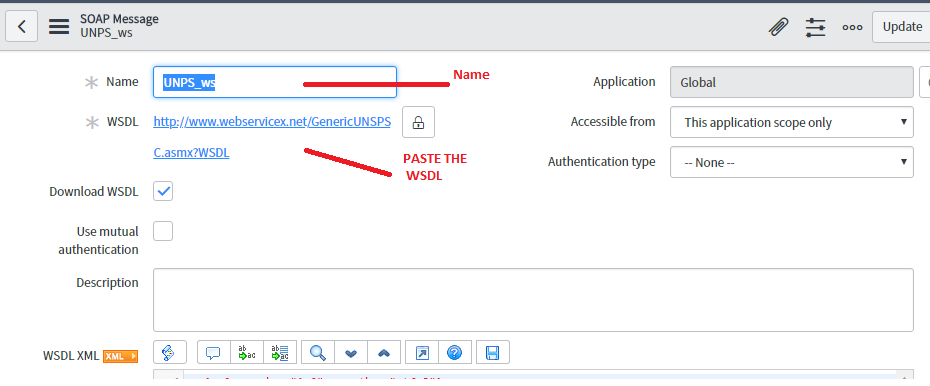This screenshot has height=386, width=930.
Task: Click the Use mutual authentication label
Action: [98, 240]
